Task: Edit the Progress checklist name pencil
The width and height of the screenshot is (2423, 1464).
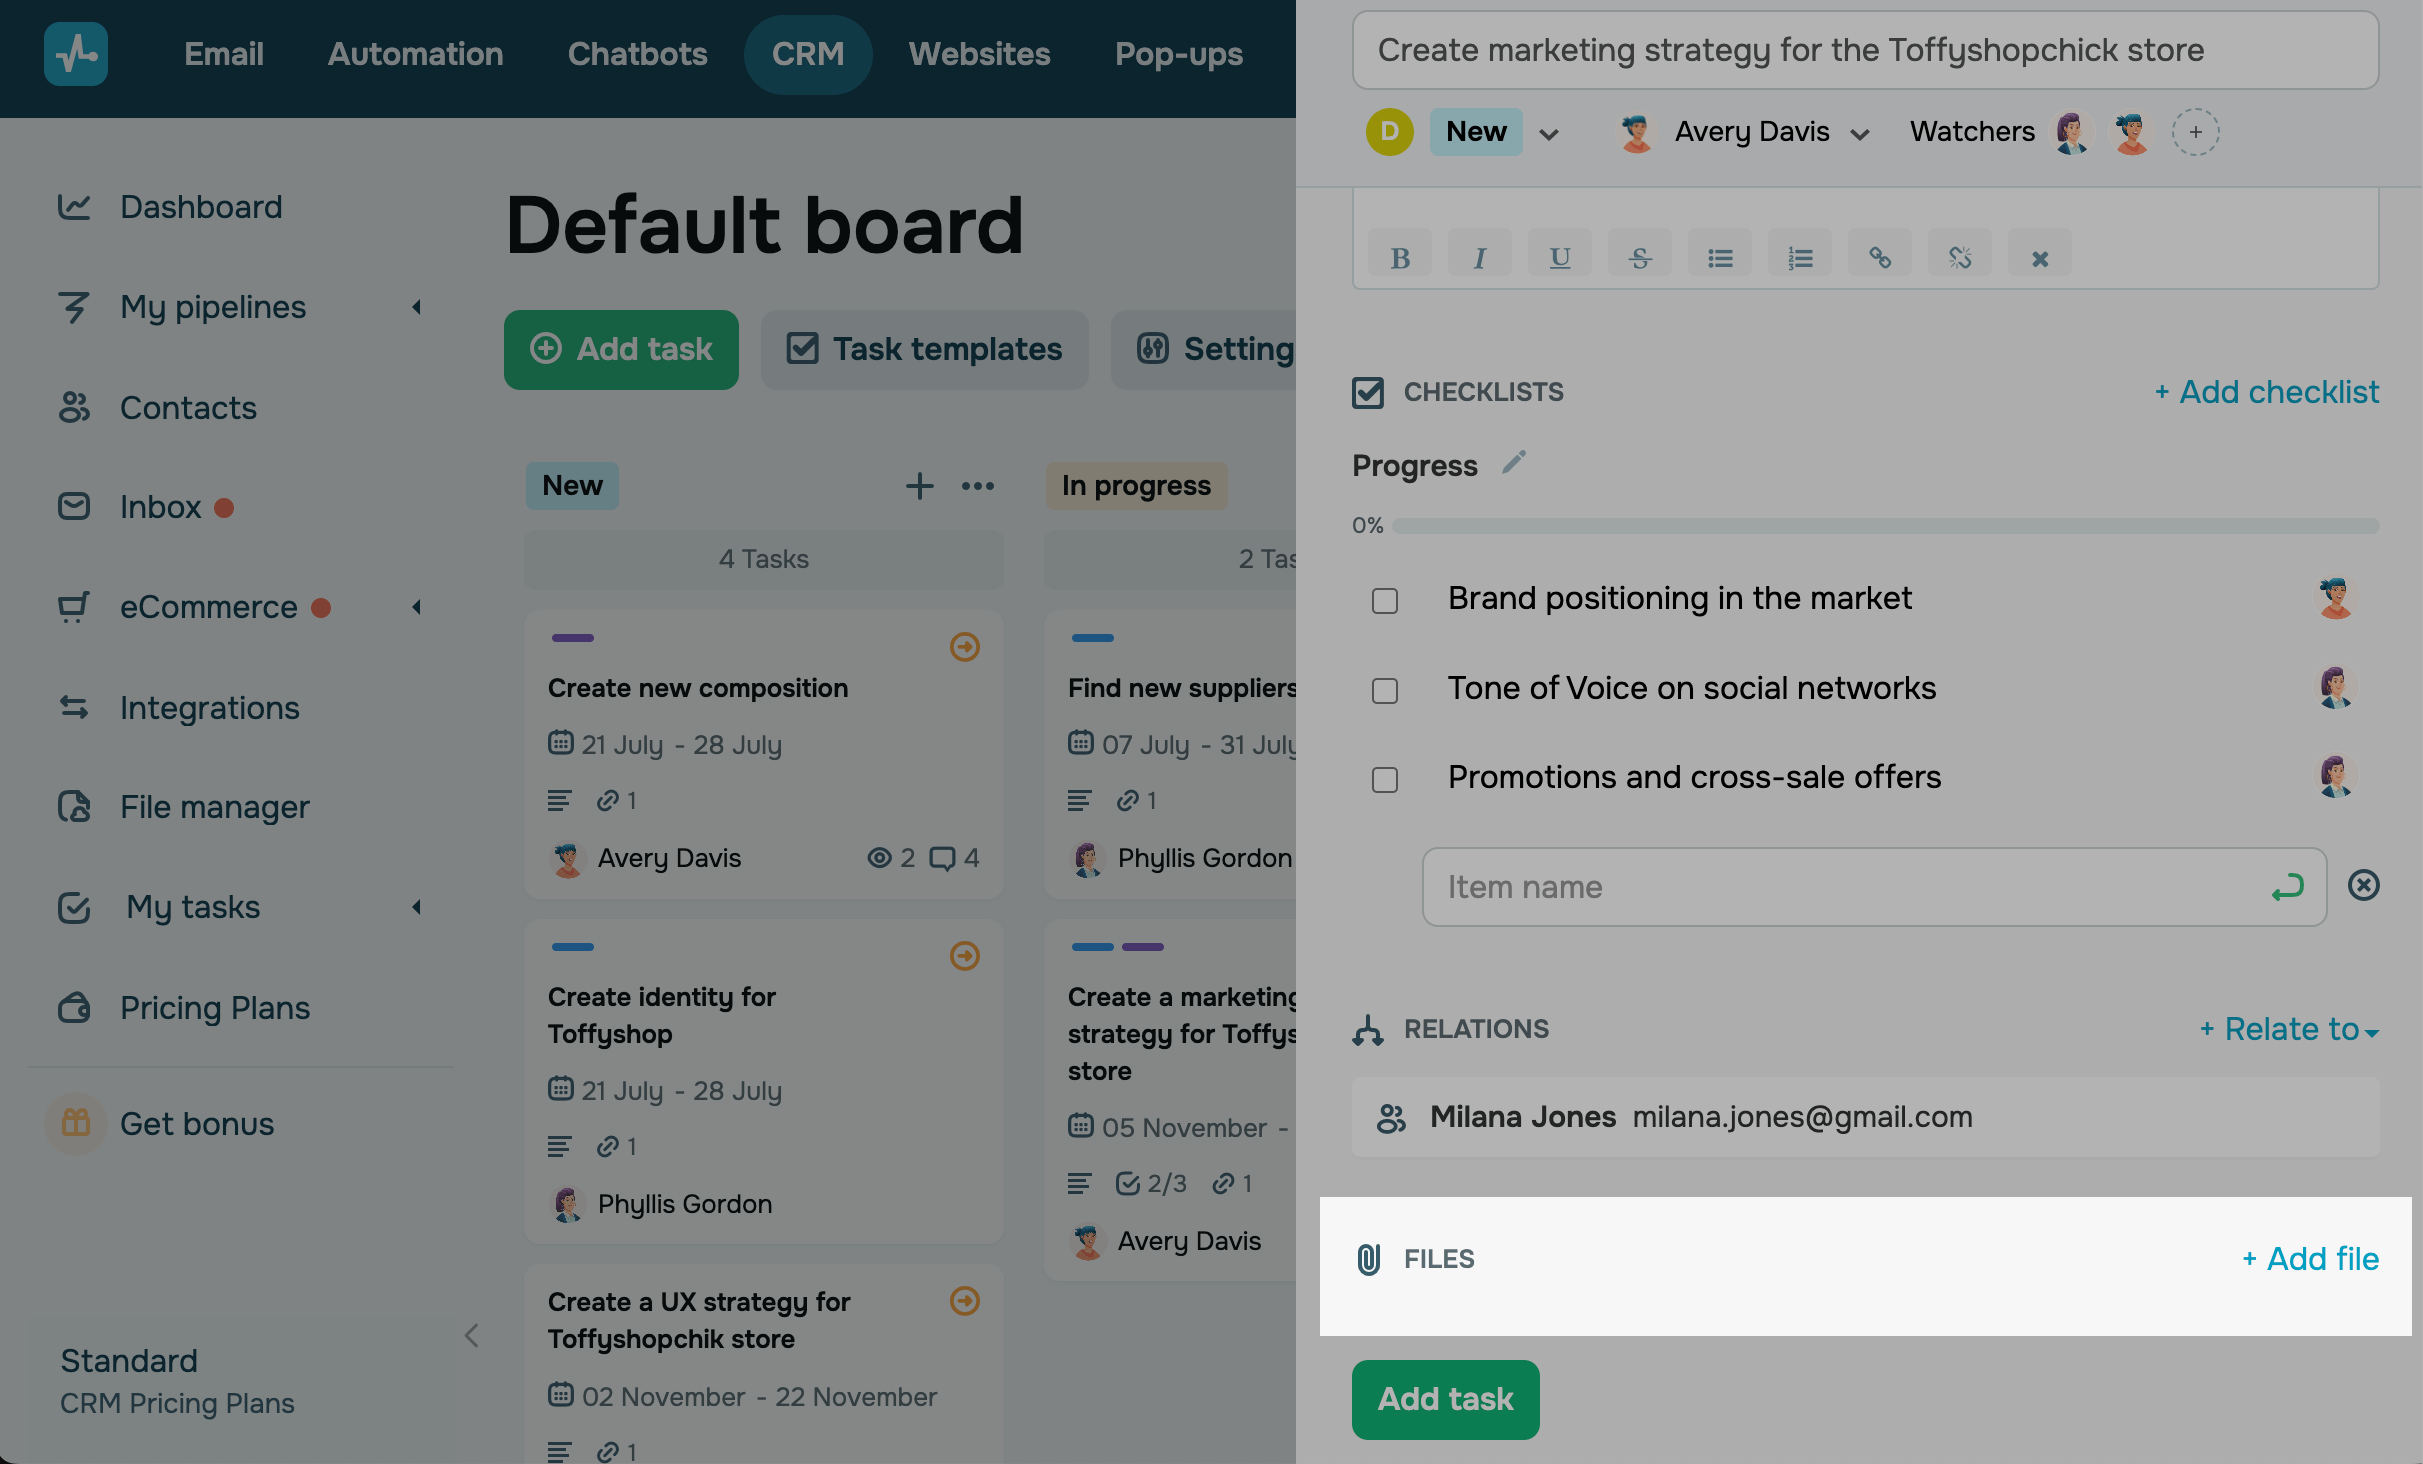Action: tap(1514, 463)
